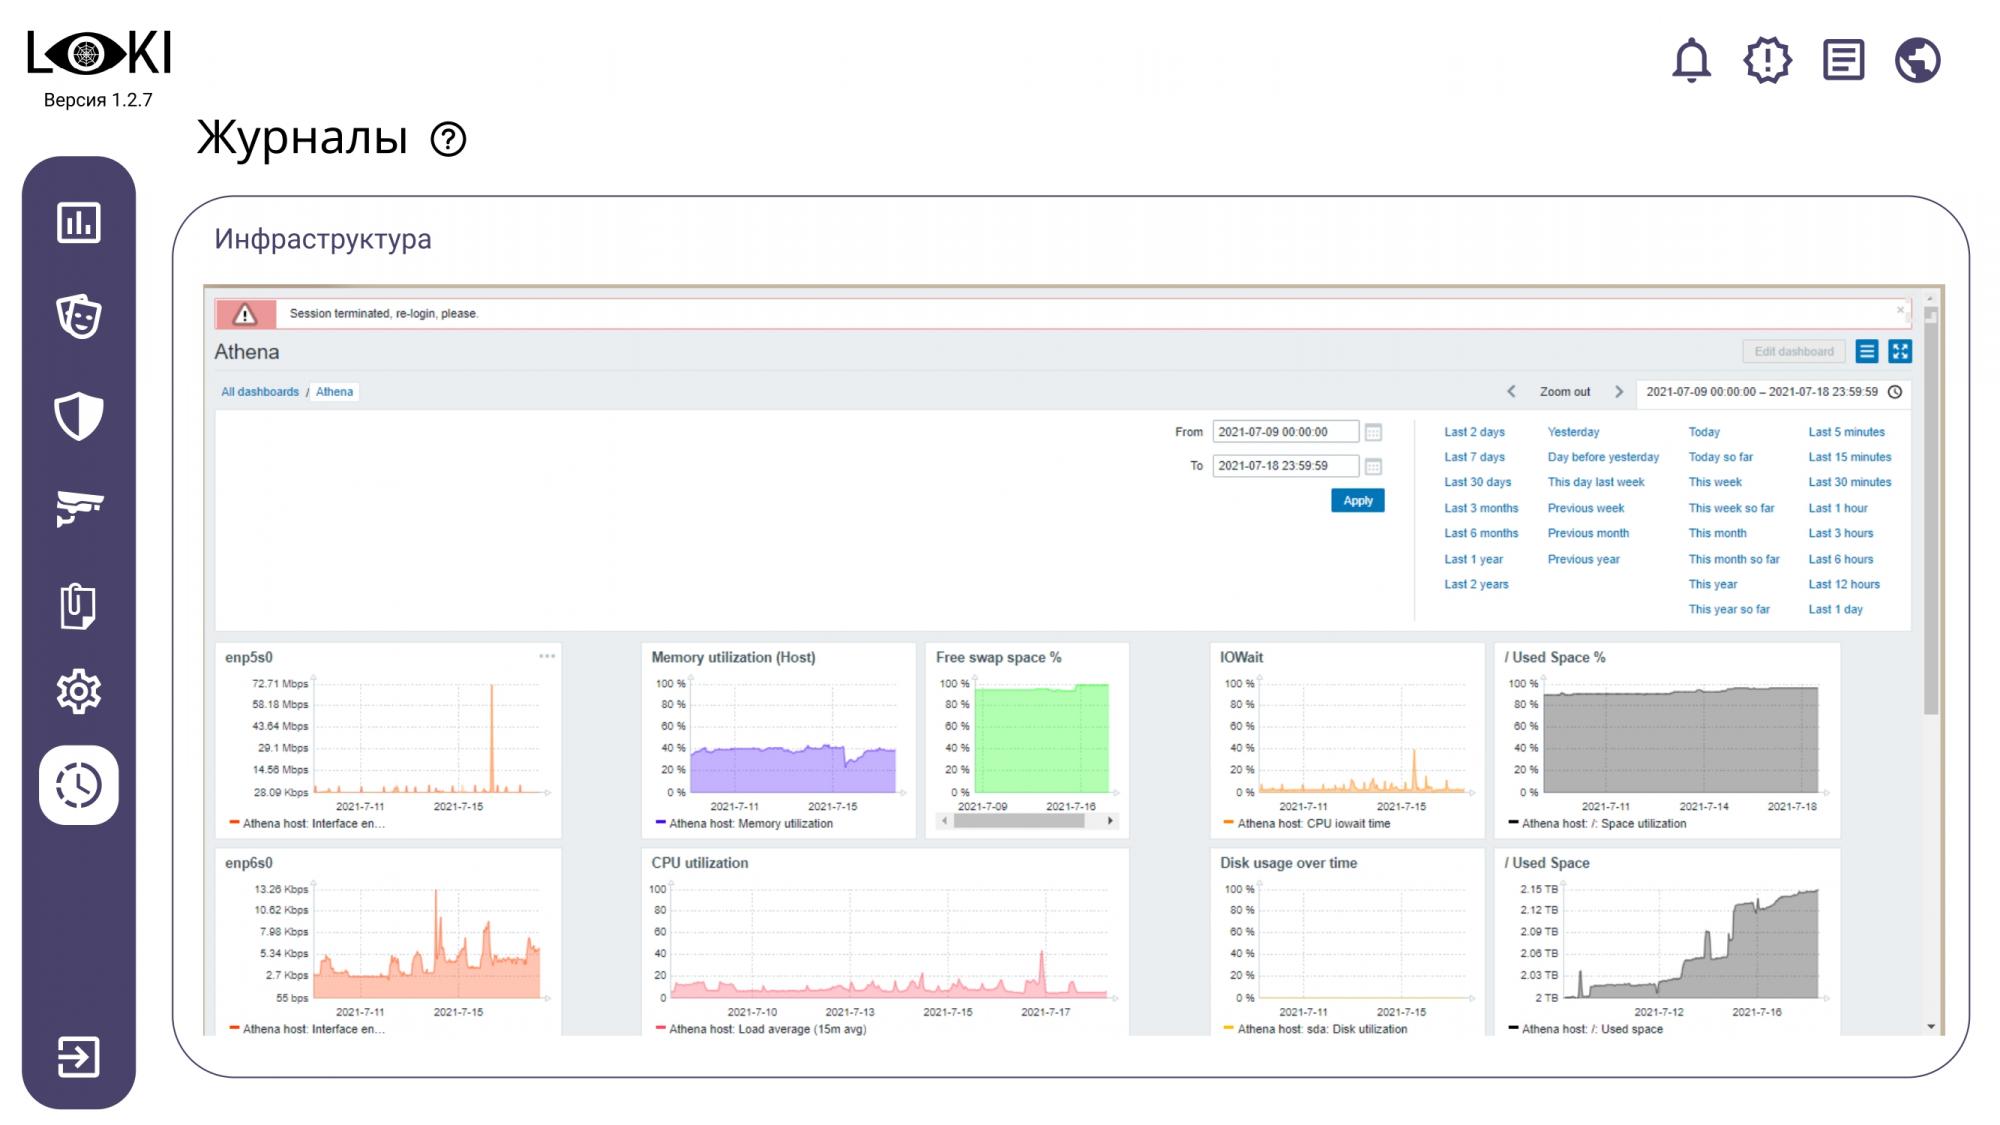Open the notifications bell icon
This screenshot has width=2000, height=1125.
(x=1691, y=60)
